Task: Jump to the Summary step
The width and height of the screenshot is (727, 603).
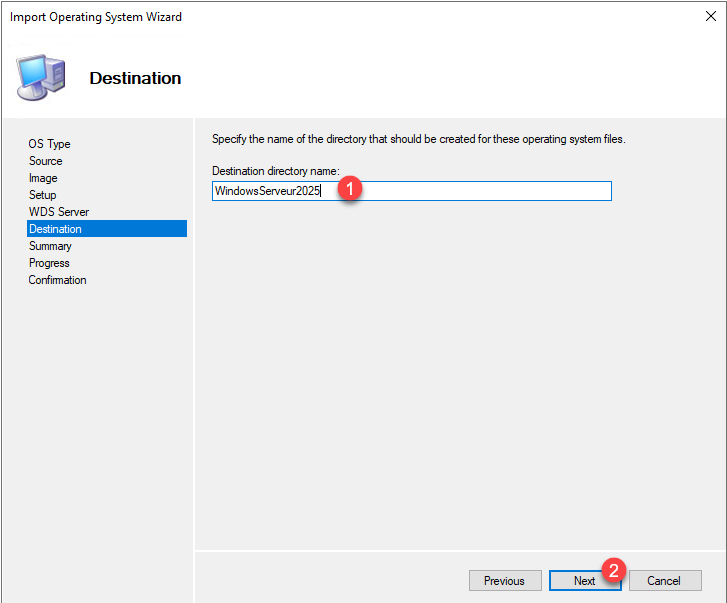Action: (50, 246)
